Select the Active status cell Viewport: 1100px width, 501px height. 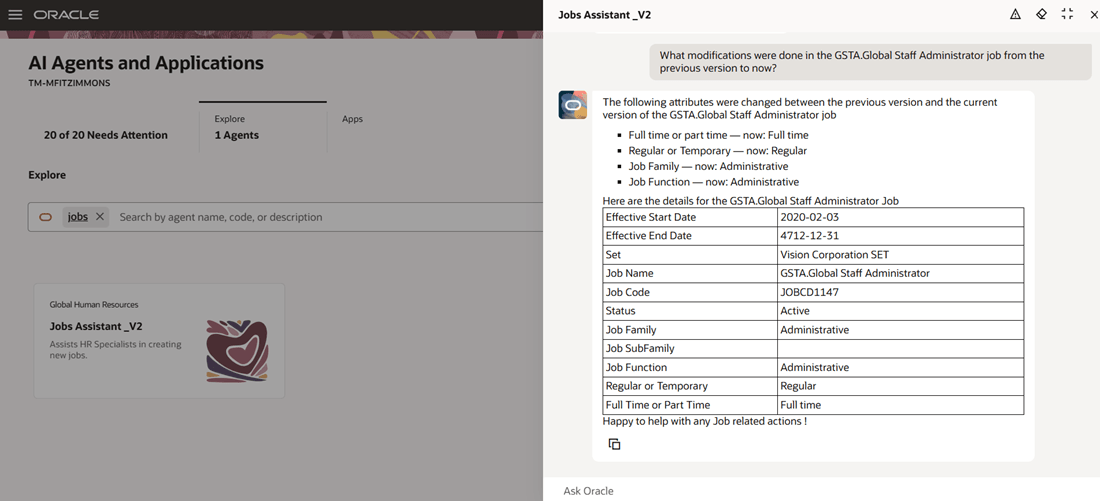point(901,311)
